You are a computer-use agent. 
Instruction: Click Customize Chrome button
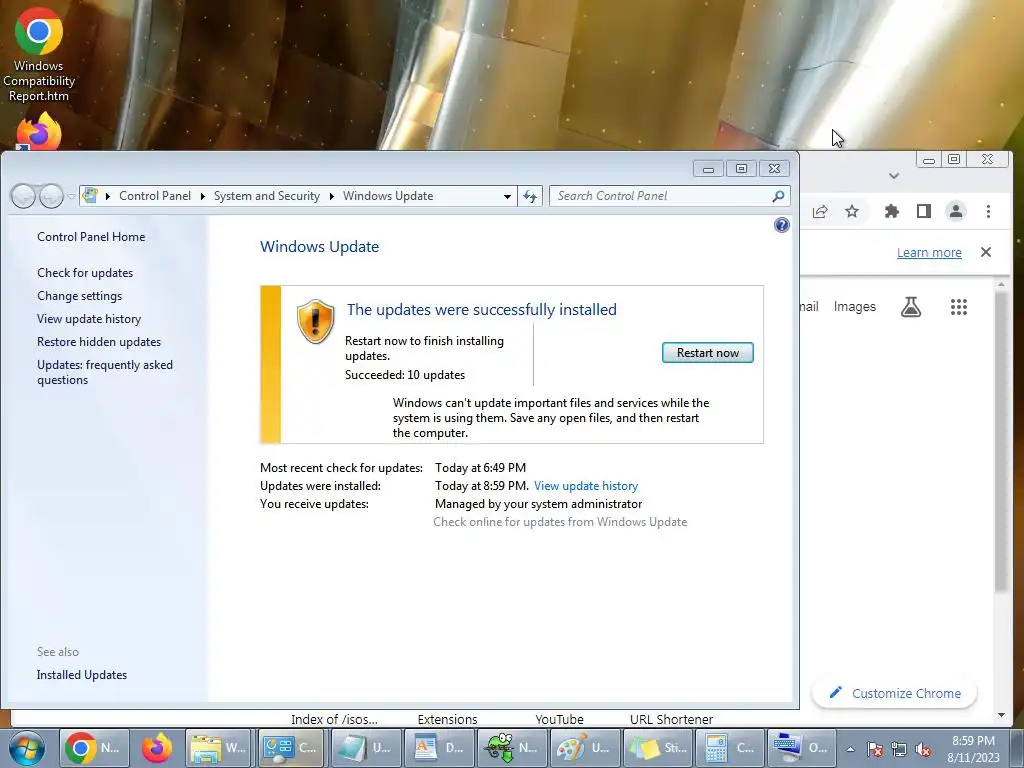click(x=894, y=693)
